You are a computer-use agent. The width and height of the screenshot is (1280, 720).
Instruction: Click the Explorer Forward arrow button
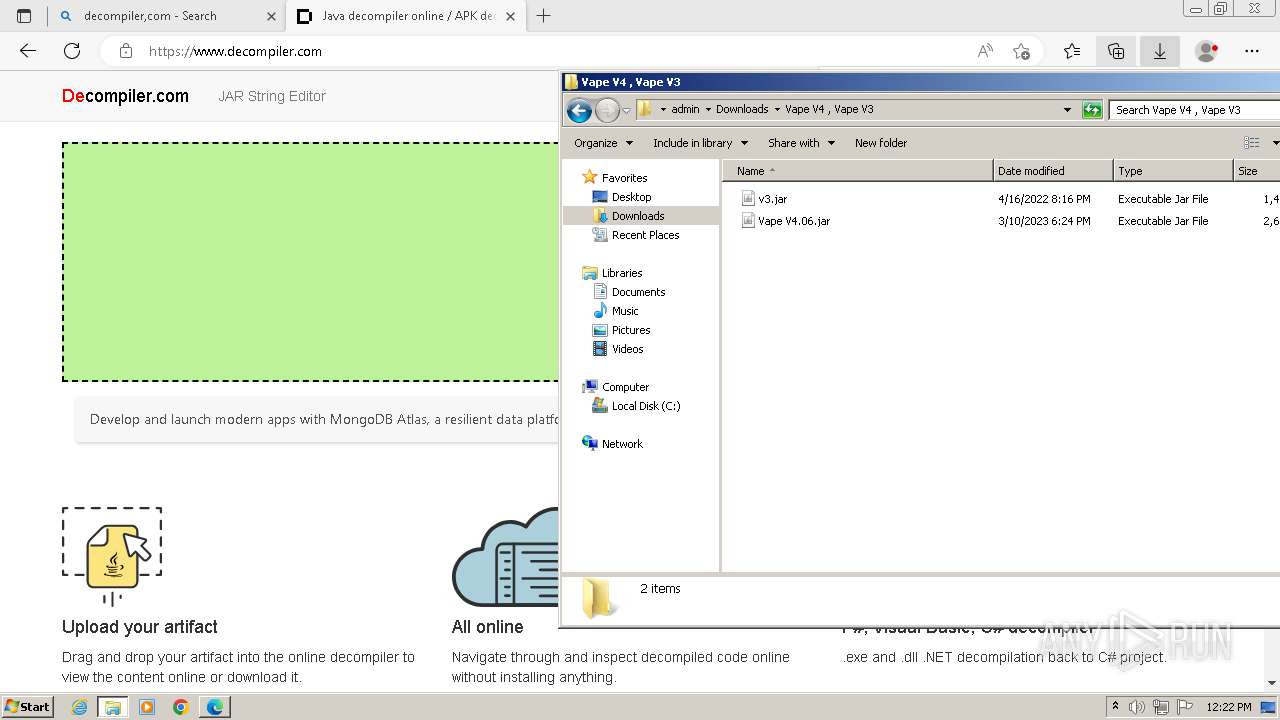[x=607, y=110]
